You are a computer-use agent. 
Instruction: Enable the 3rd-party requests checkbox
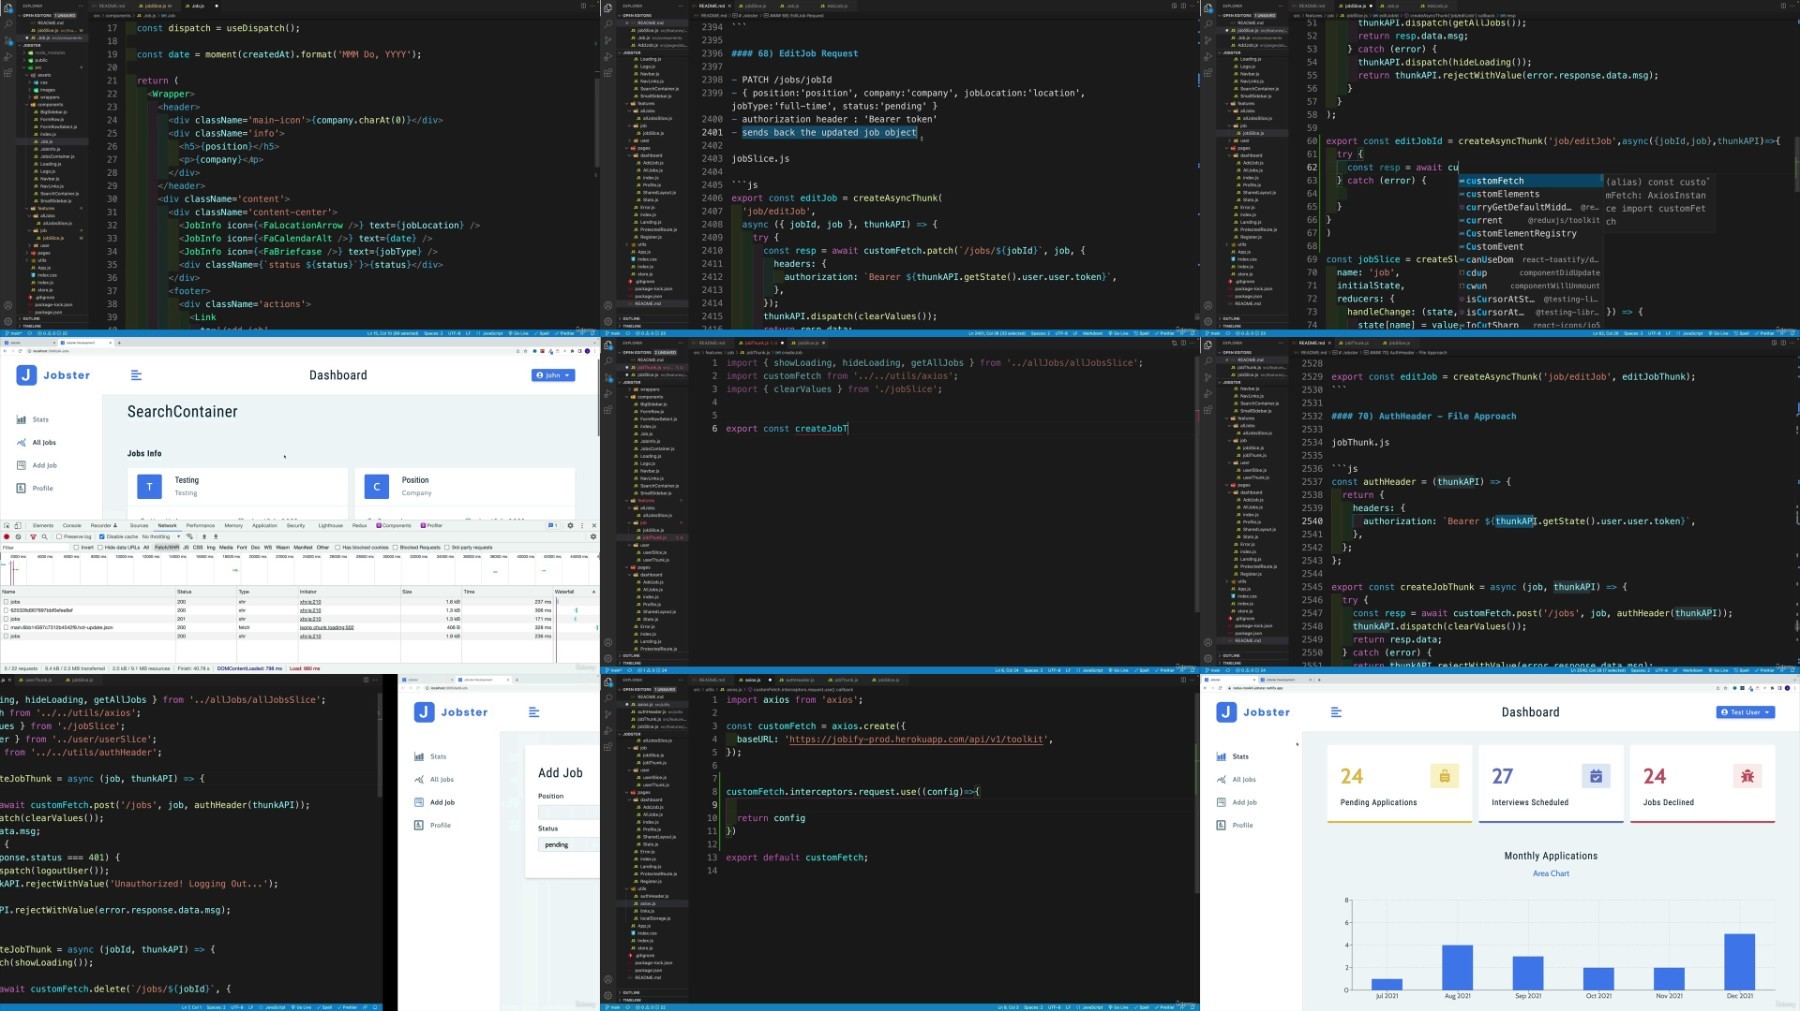pyautogui.click(x=447, y=548)
